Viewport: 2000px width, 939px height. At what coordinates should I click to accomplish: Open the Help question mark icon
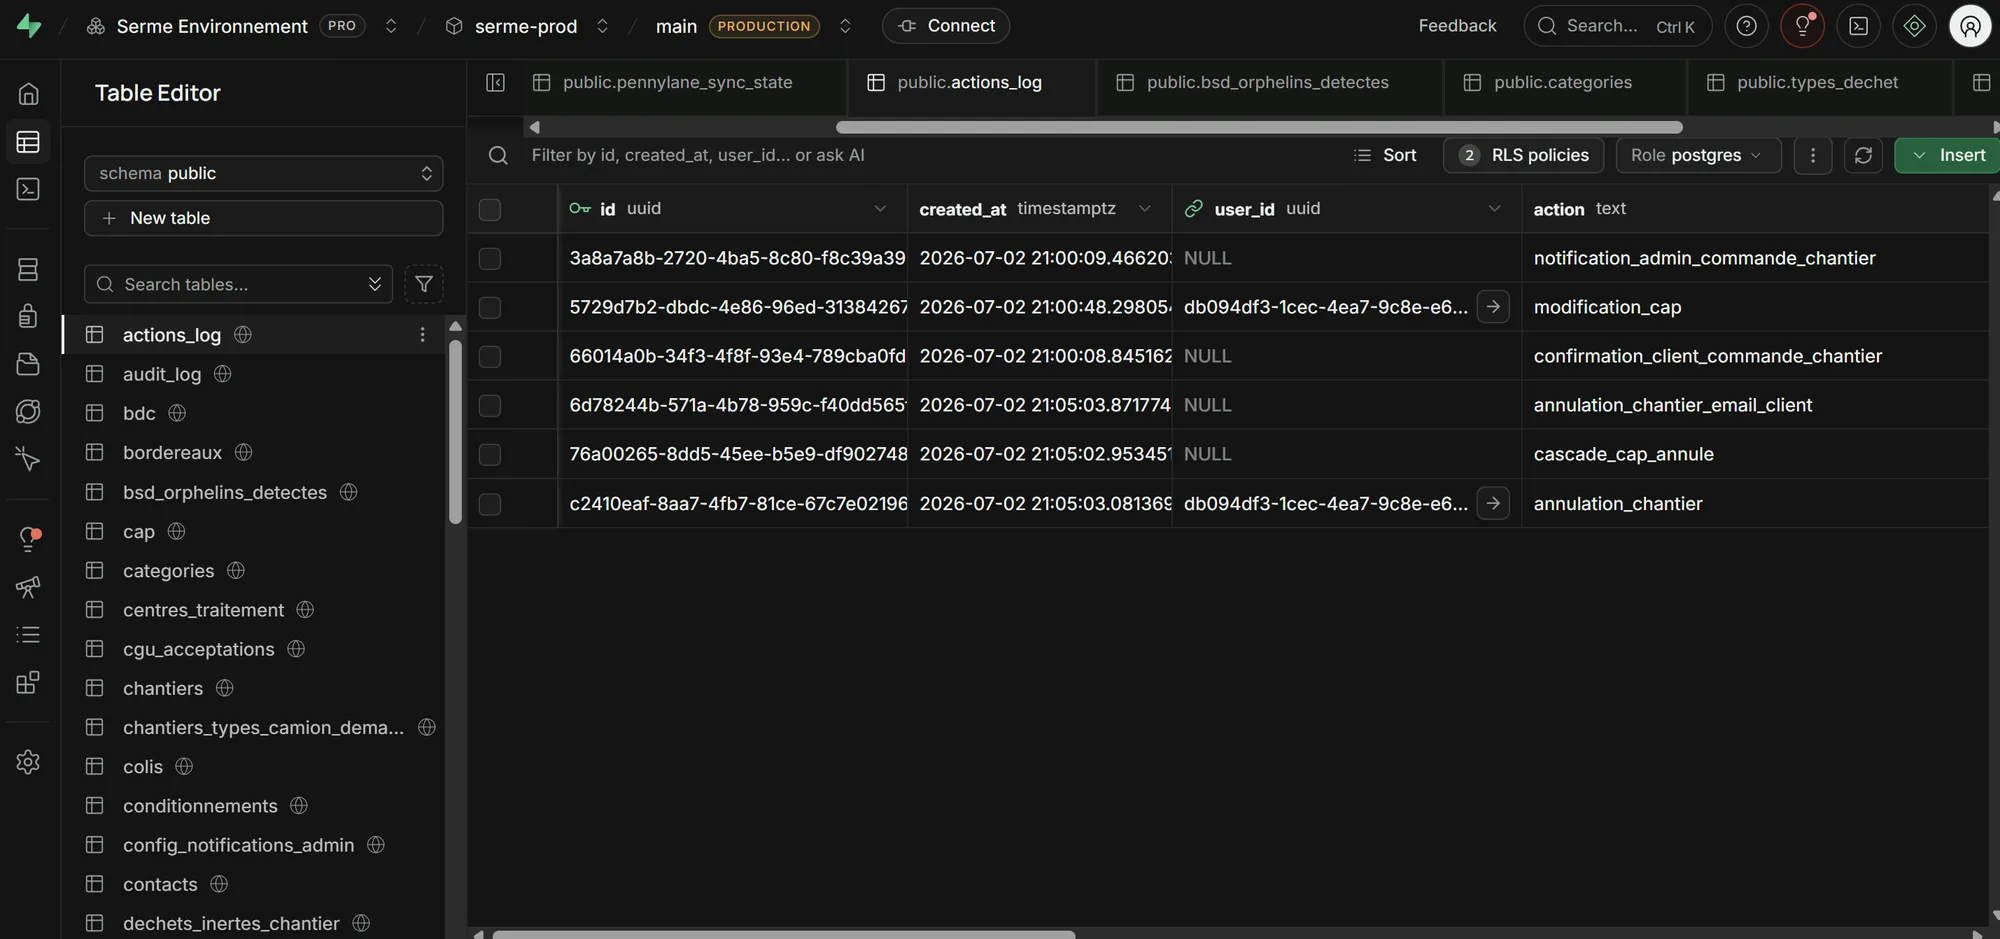pyautogui.click(x=1746, y=26)
